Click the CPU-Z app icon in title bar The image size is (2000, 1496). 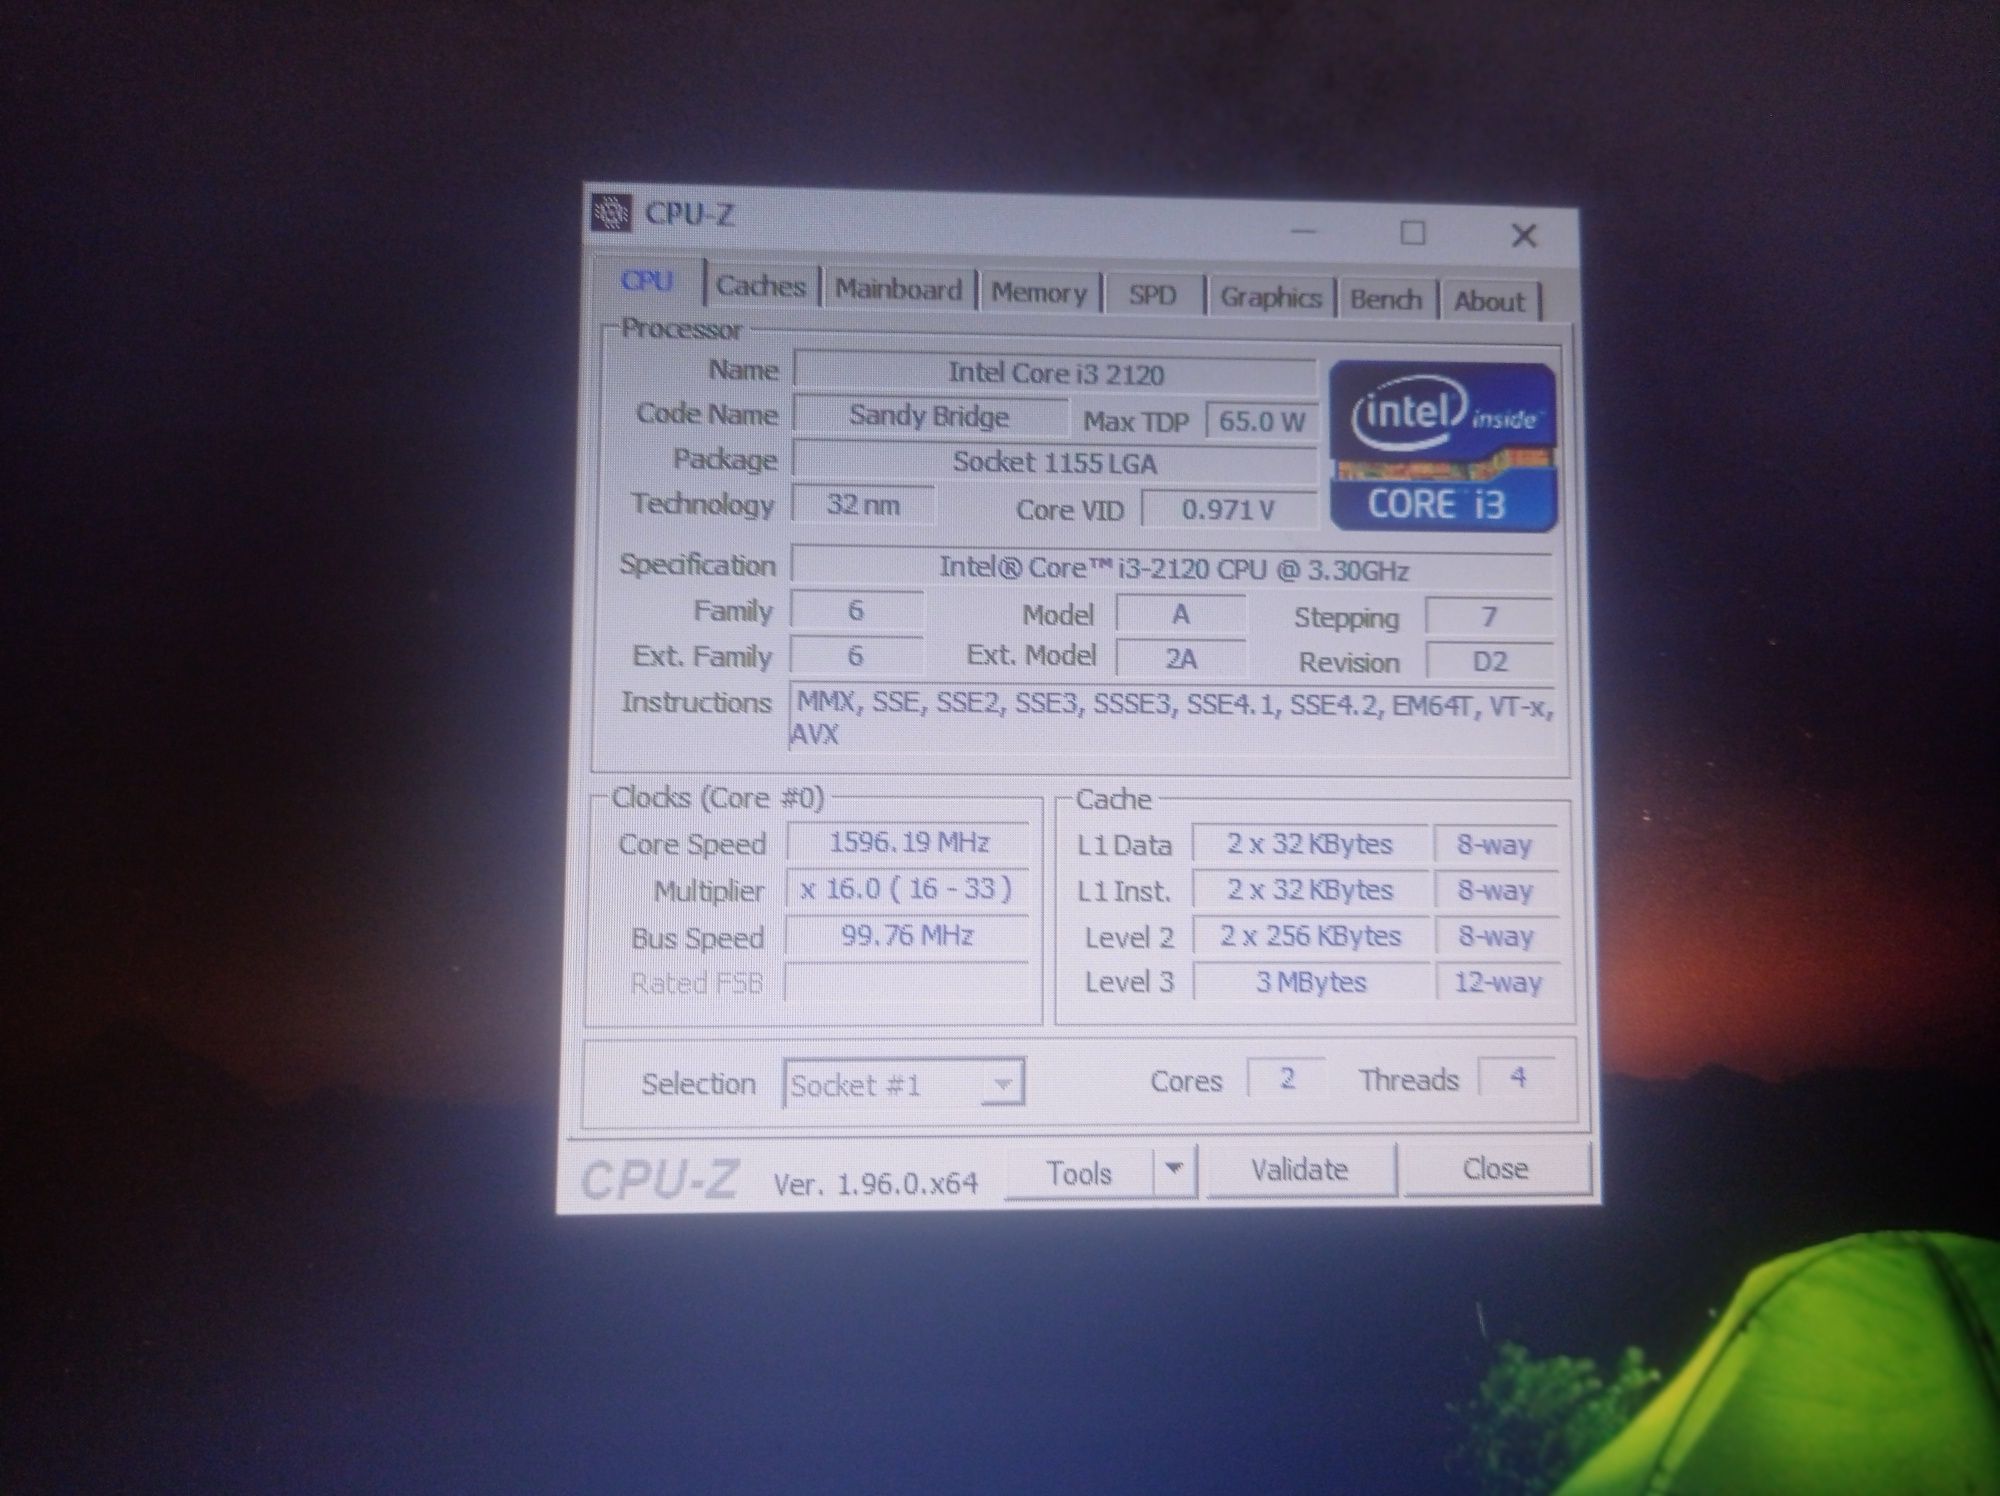611,212
